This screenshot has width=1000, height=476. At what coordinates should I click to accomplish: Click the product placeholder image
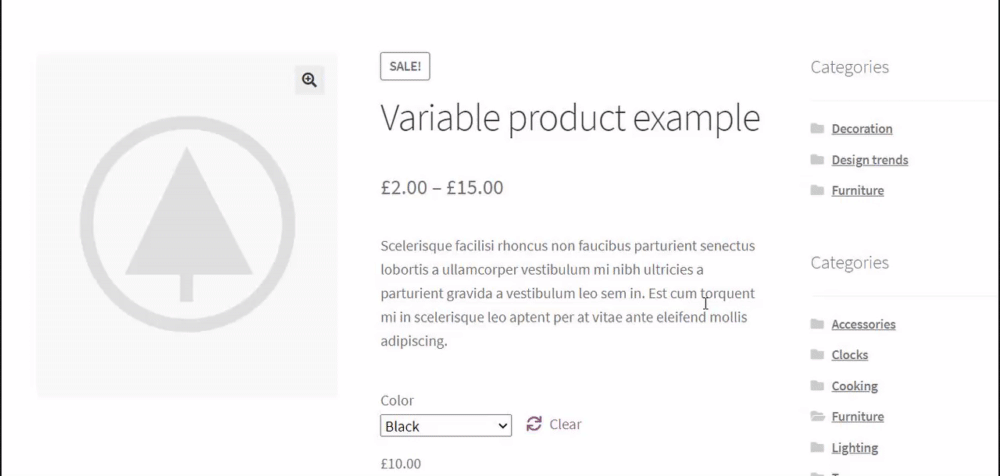187,225
